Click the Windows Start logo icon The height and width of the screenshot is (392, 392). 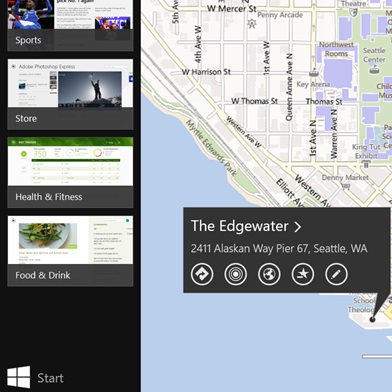pyautogui.click(x=19, y=377)
